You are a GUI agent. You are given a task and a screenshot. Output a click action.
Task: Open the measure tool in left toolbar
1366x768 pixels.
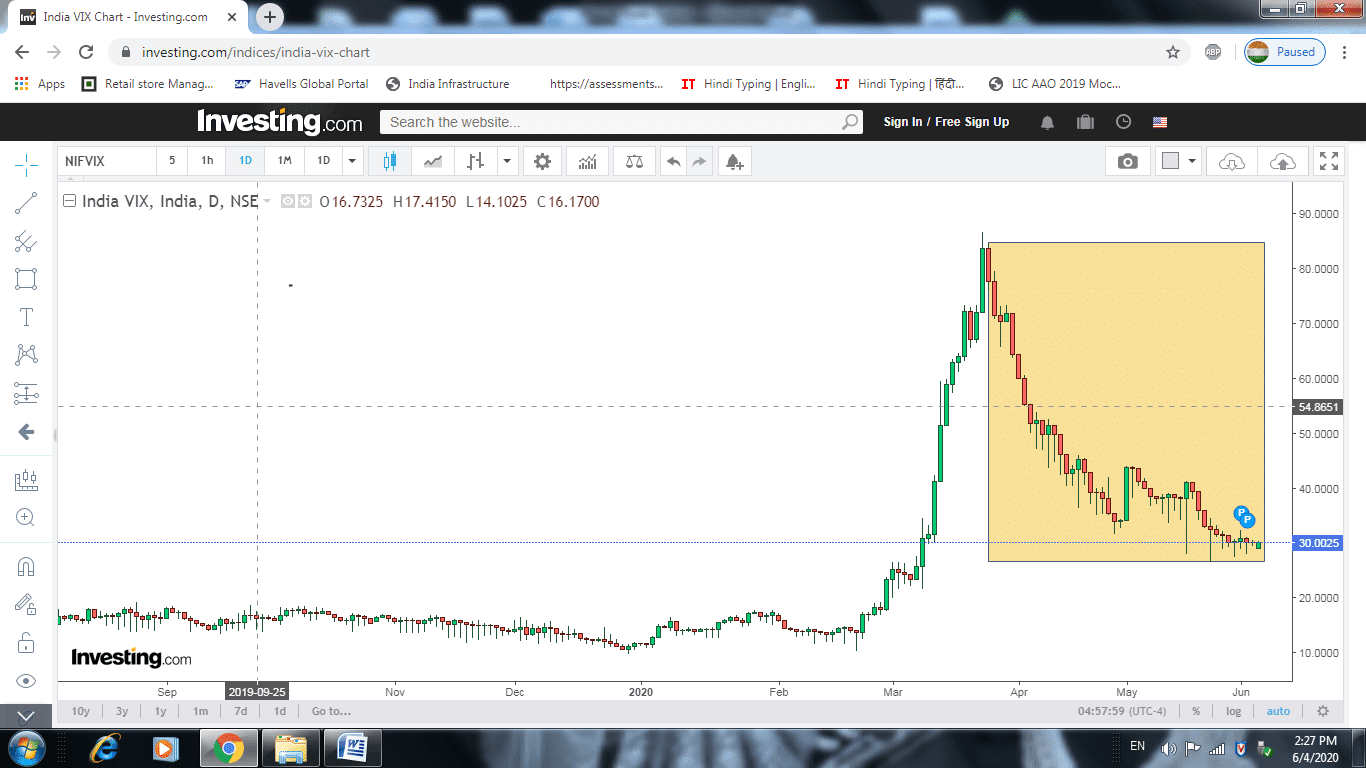click(x=26, y=481)
